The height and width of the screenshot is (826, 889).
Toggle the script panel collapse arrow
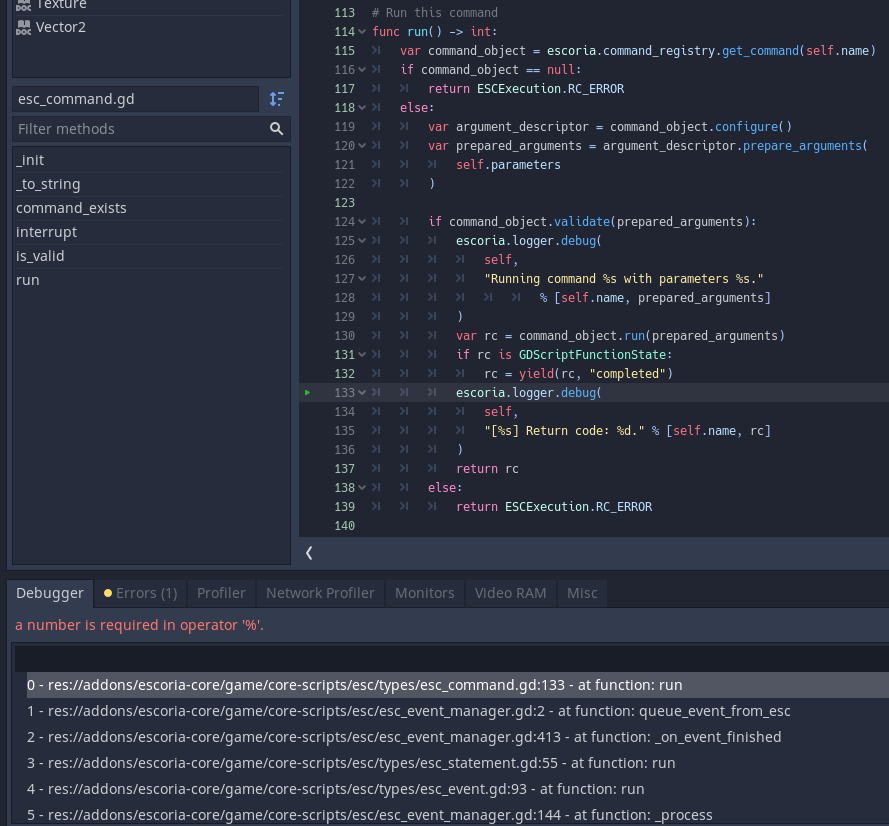pyautogui.click(x=309, y=553)
